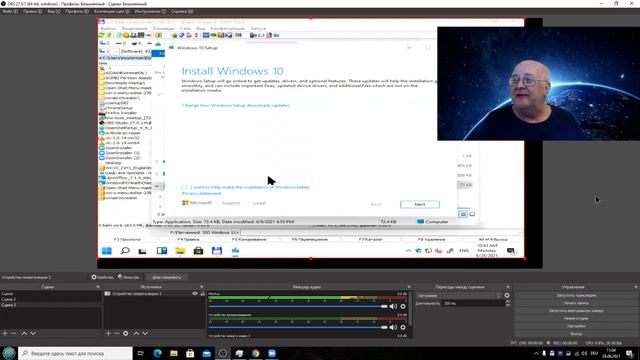The width and height of the screenshot is (640, 360).
Task: Open the Инструменты menu
Action: (150, 11)
